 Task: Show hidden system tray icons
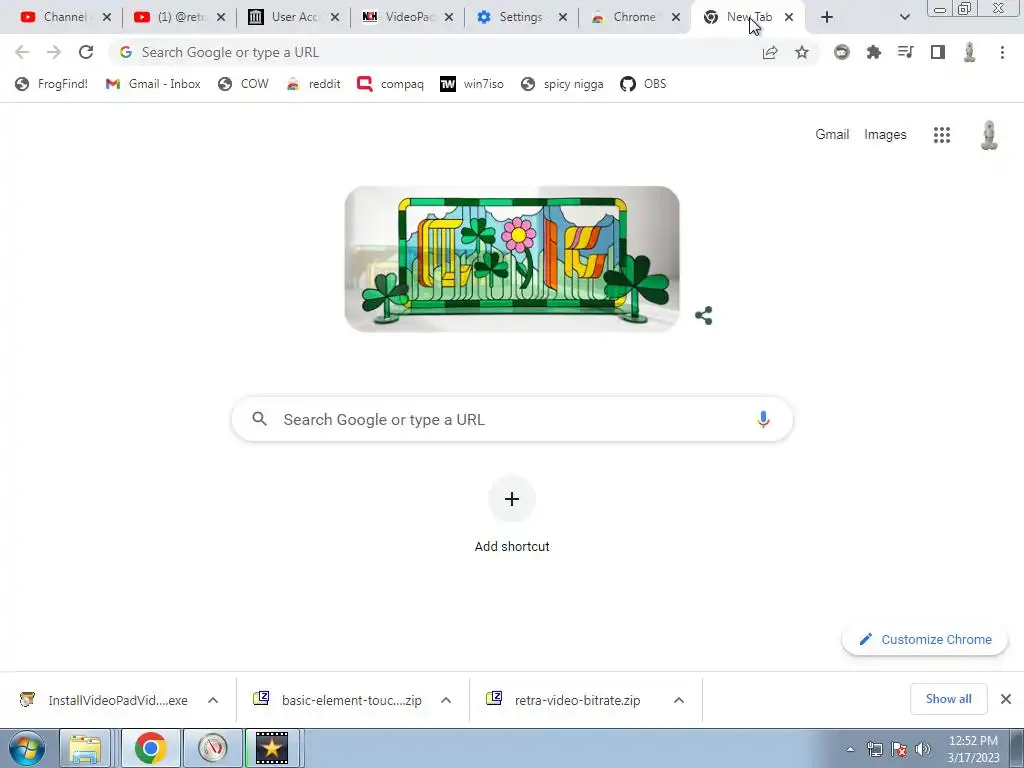pos(850,749)
